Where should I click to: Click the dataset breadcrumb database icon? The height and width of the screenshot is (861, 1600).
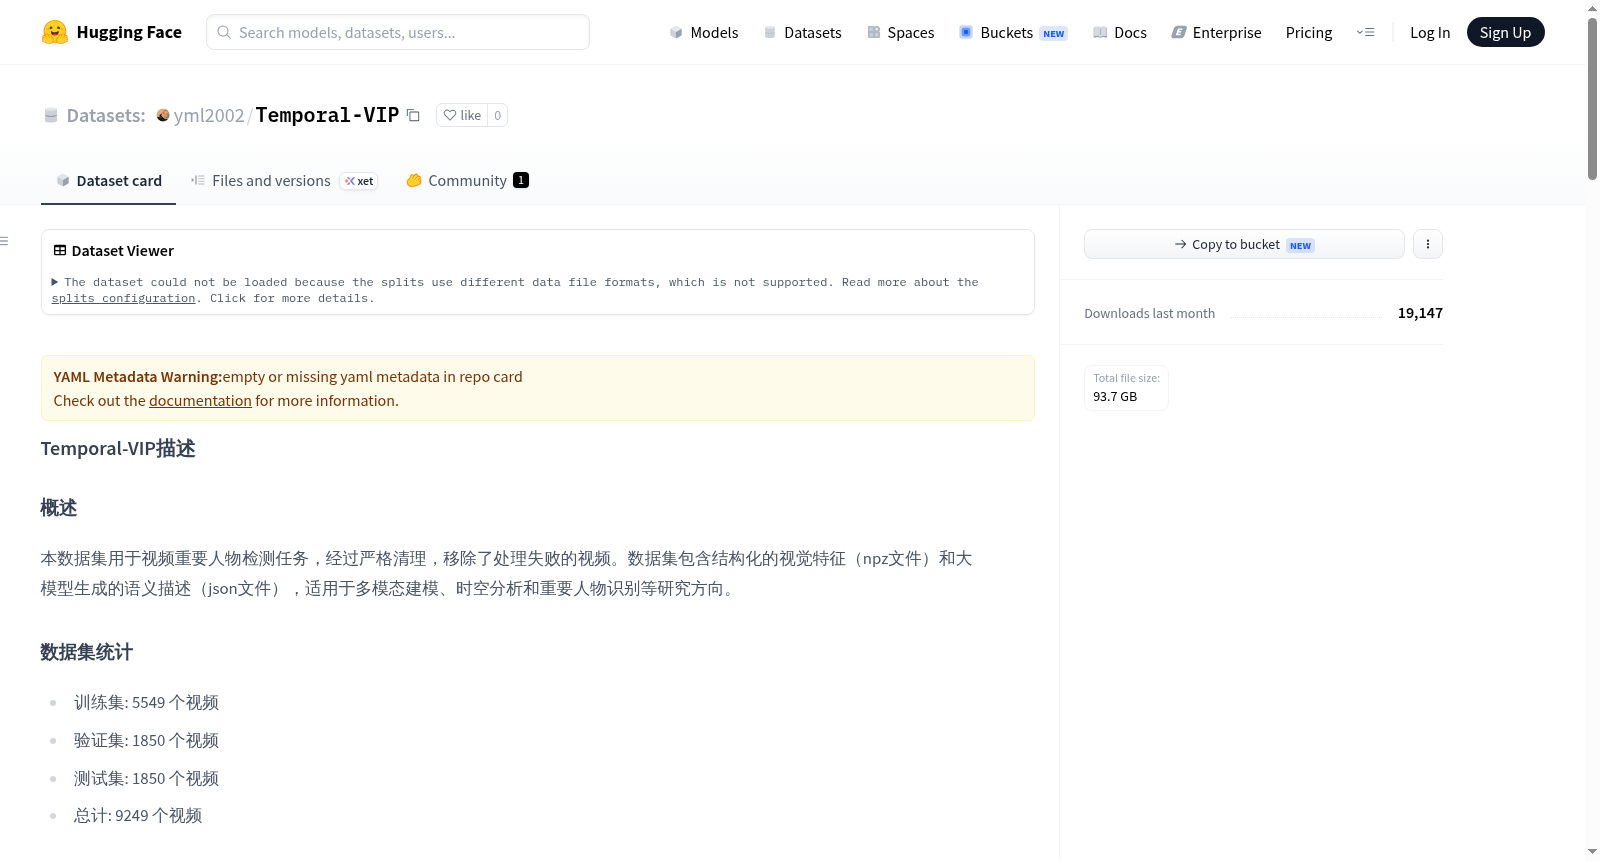(51, 115)
